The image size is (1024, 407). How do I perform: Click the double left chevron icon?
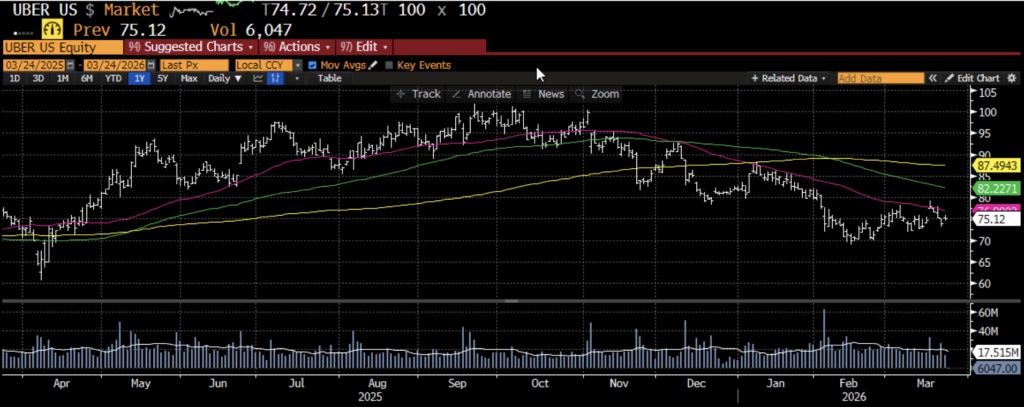tap(932, 78)
